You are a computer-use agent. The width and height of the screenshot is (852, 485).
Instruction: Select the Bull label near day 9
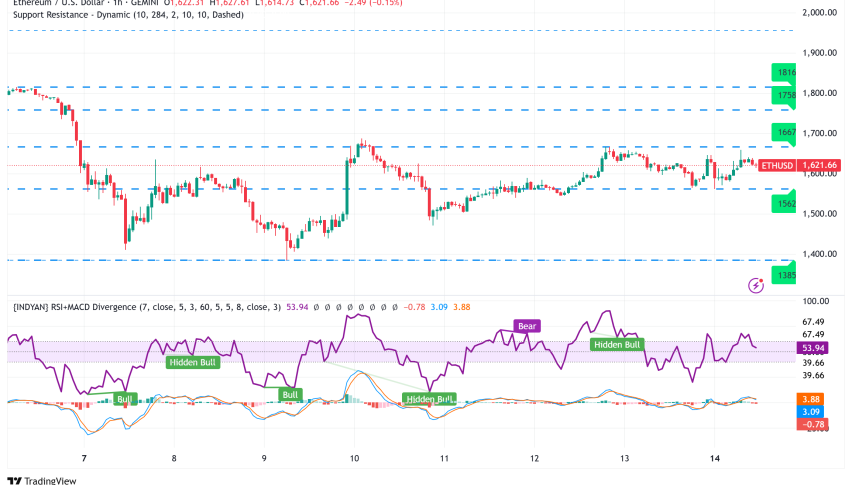290,395
